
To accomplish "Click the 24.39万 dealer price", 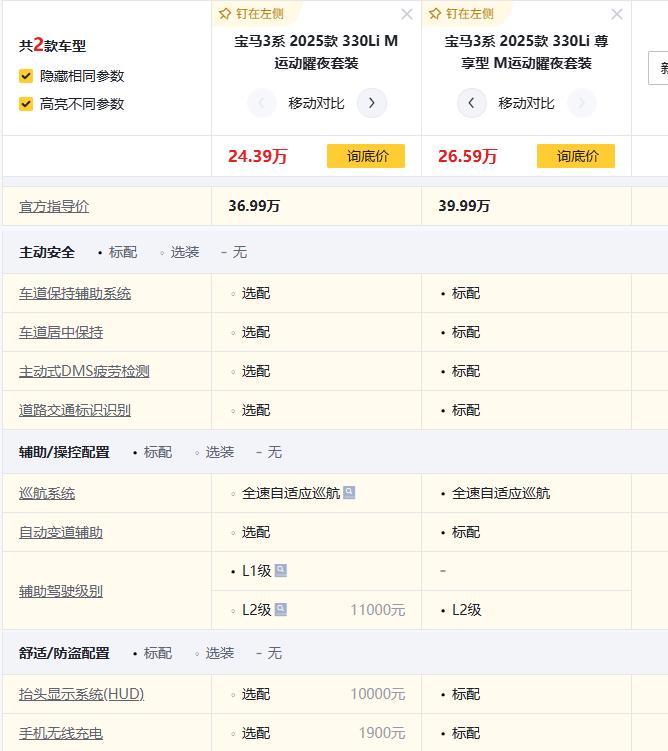I will tap(258, 156).
